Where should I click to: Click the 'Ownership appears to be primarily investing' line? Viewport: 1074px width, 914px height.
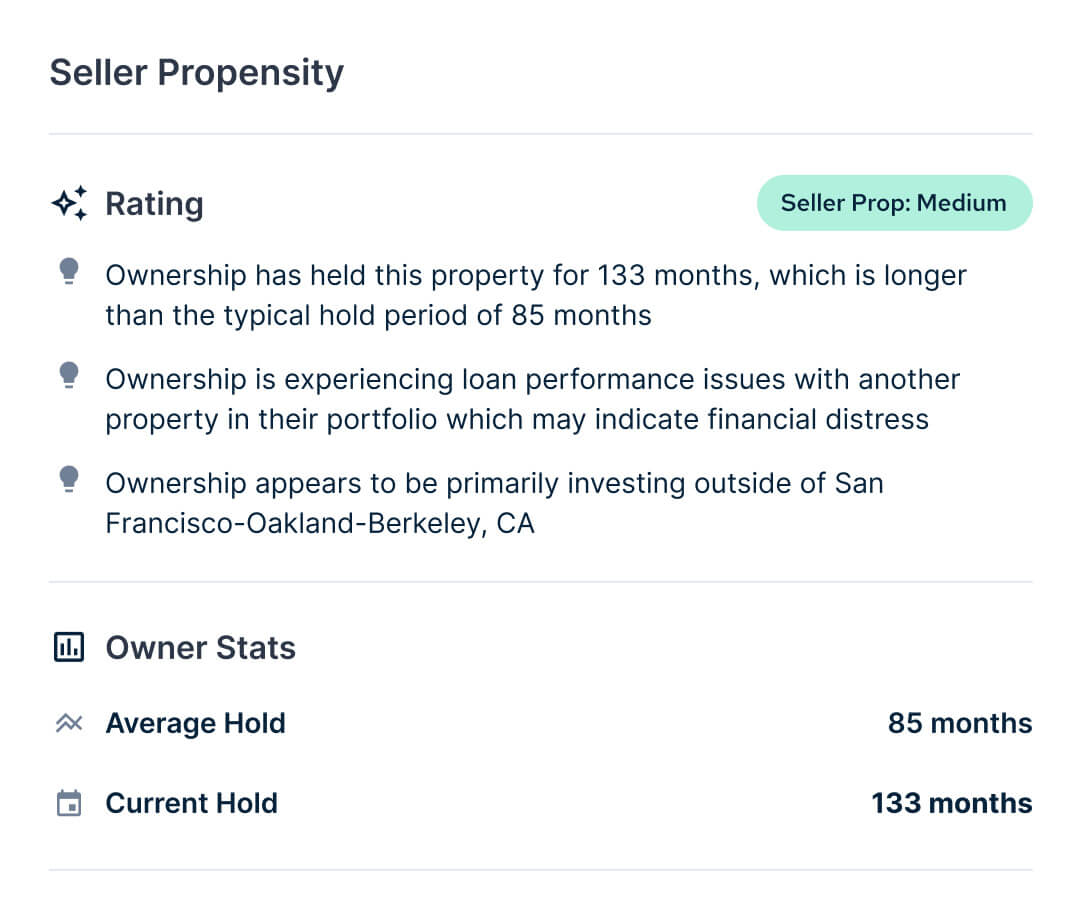point(494,484)
